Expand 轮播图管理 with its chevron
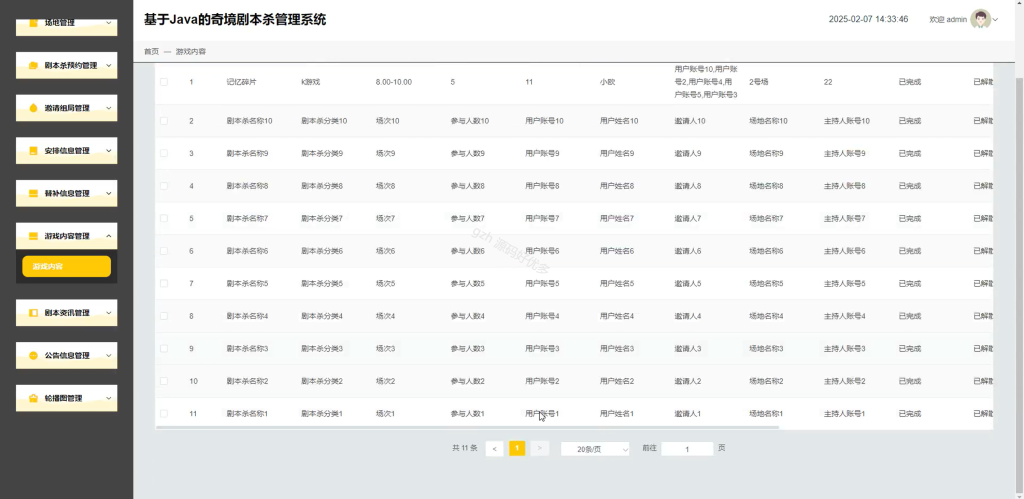 pyautogui.click(x=108, y=398)
